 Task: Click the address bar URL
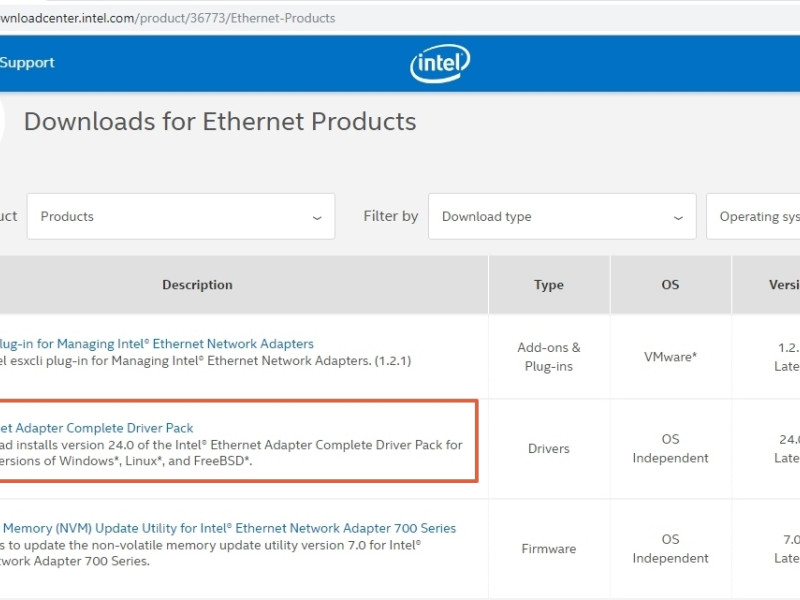[x=167, y=18]
